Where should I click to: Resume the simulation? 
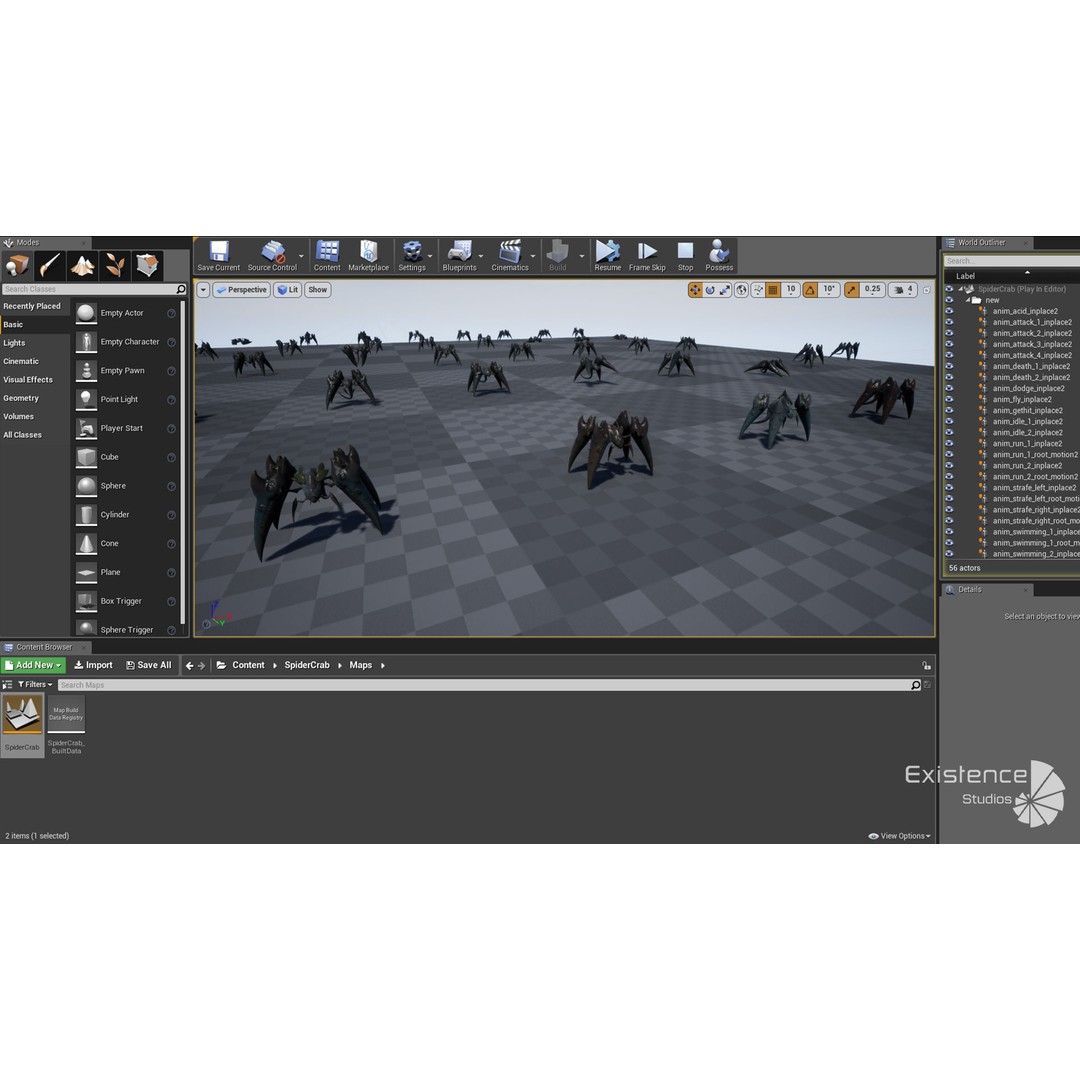[x=608, y=256]
